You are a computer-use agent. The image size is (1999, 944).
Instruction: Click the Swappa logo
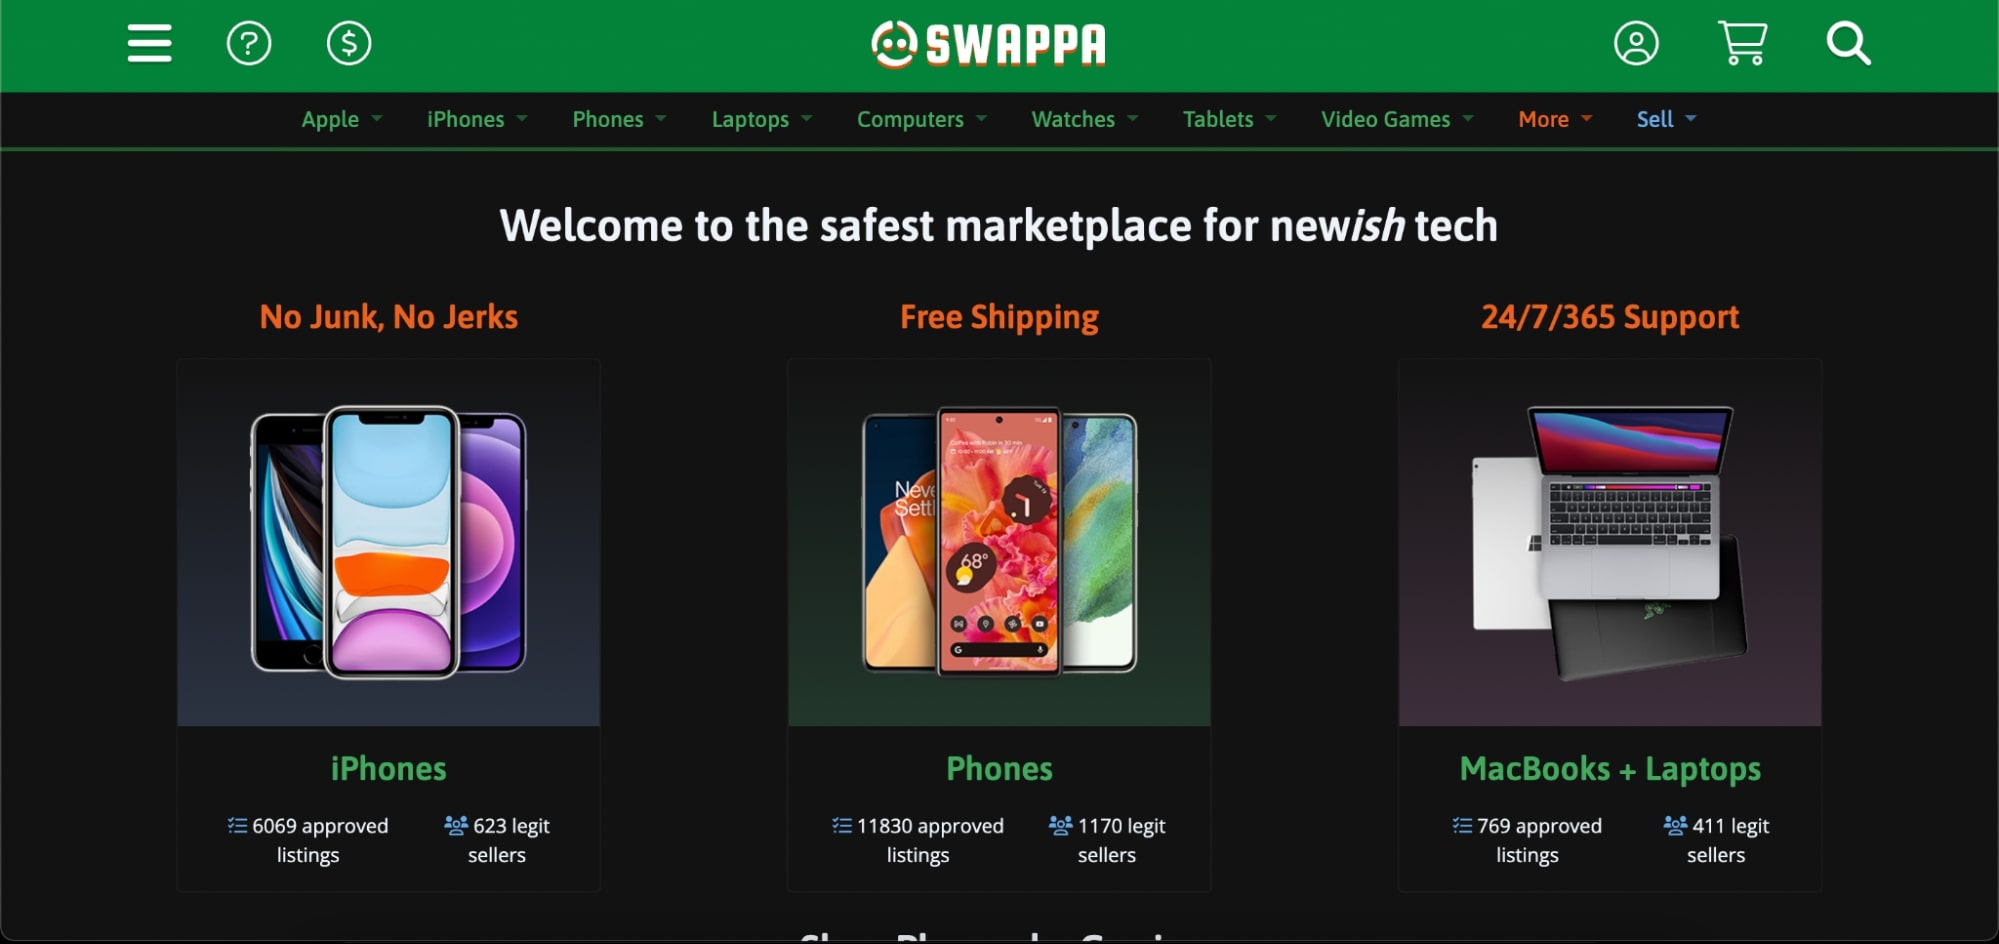click(988, 44)
